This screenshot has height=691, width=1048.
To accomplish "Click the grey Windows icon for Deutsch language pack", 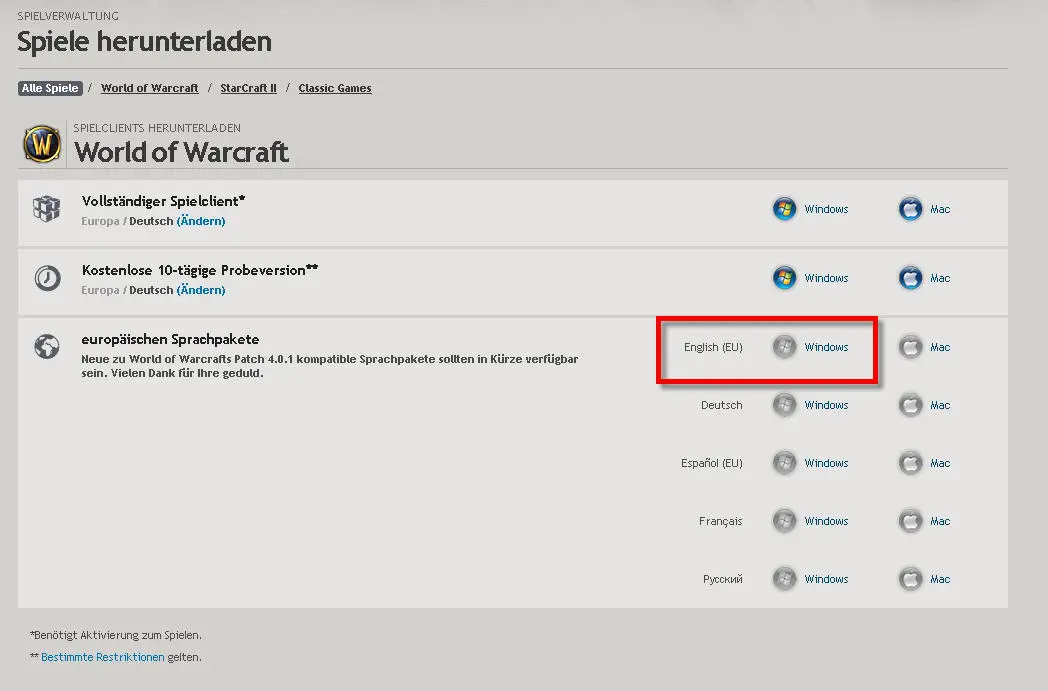I will coord(784,405).
